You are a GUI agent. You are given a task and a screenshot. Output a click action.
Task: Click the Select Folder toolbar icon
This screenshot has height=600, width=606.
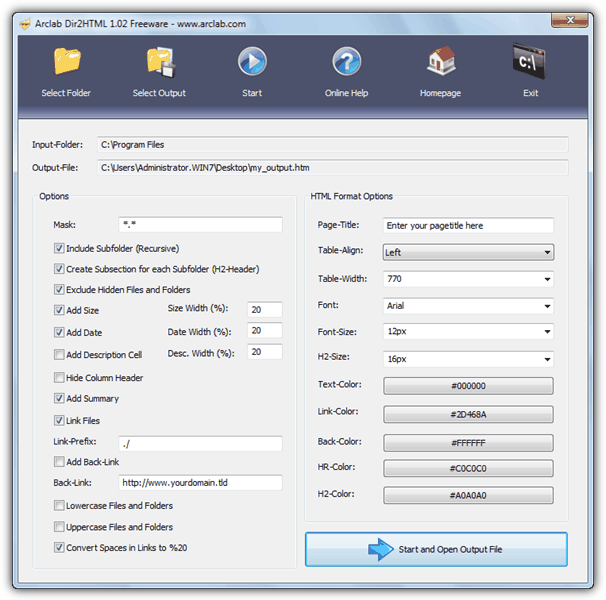66,63
